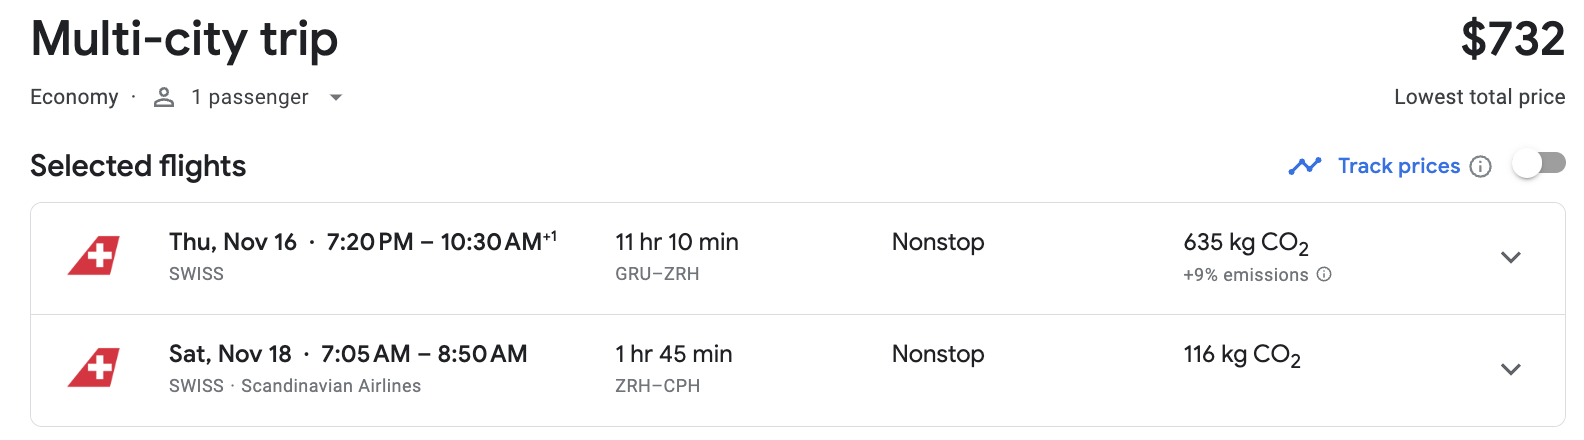
Task: Open the passenger count dropdown arrow
Action: [x=336, y=97]
